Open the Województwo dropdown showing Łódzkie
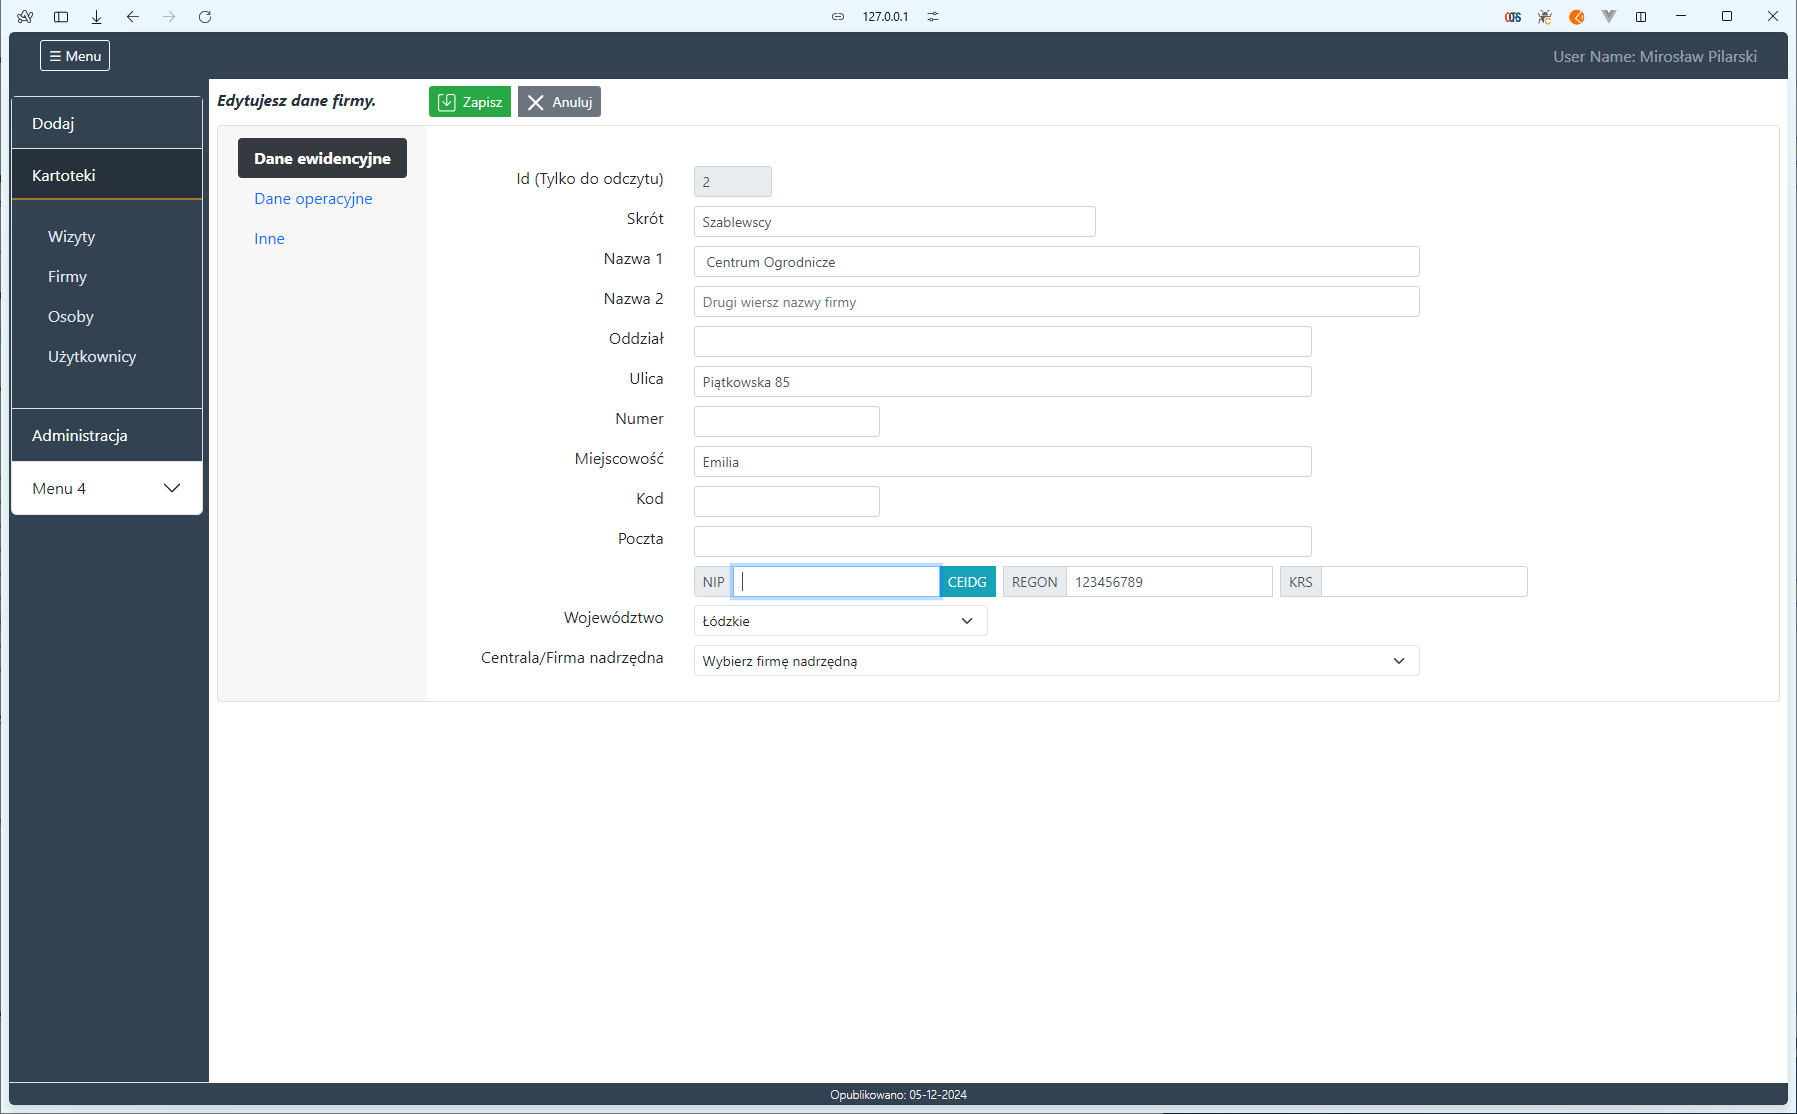 840,621
